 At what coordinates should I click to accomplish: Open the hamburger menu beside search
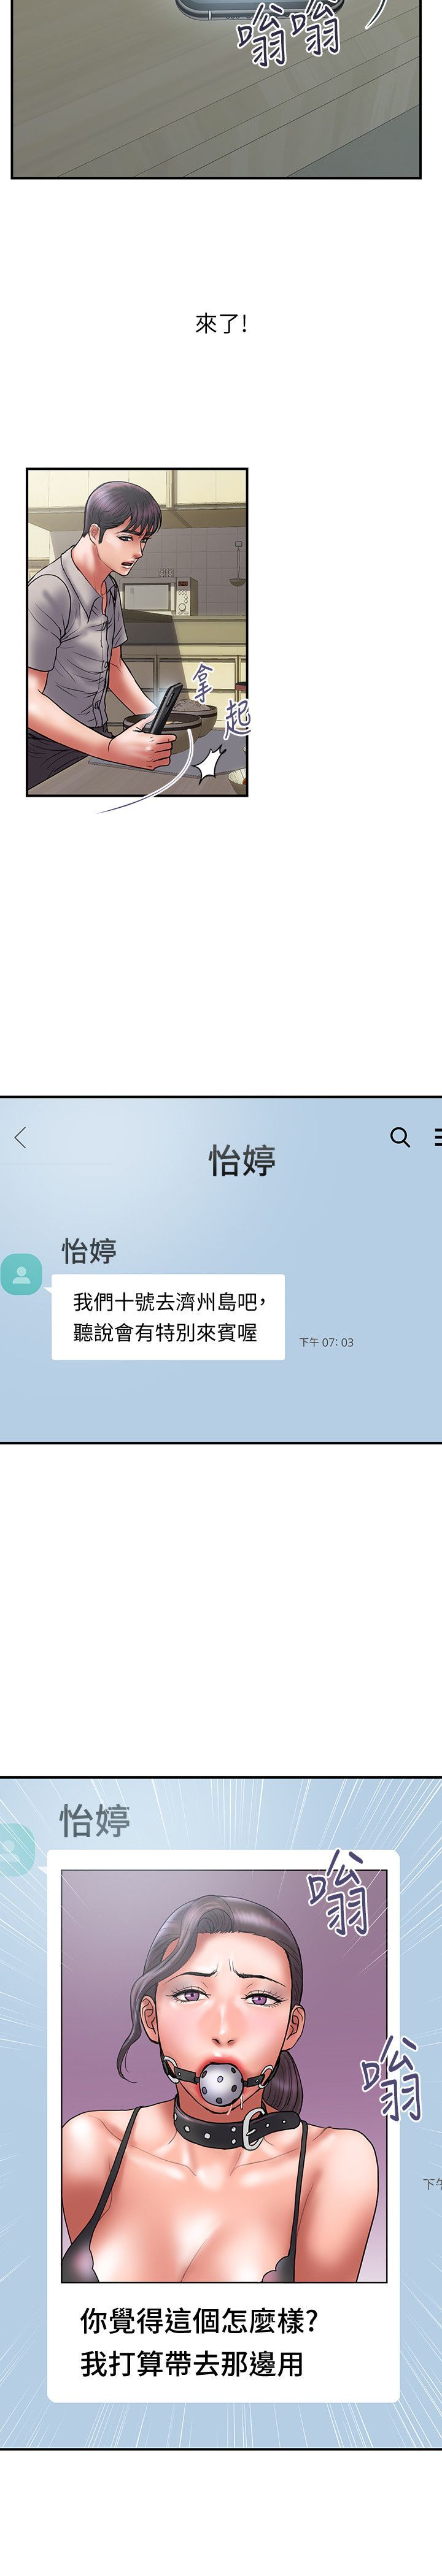point(438,1137)
